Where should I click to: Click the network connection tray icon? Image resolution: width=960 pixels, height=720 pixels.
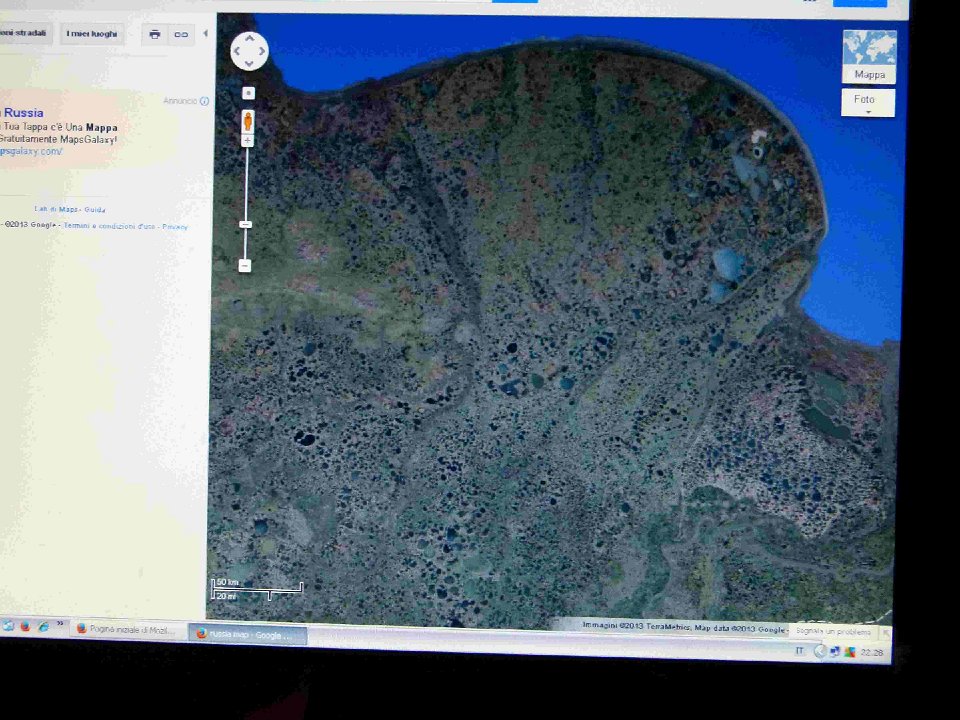coord(834,652)
